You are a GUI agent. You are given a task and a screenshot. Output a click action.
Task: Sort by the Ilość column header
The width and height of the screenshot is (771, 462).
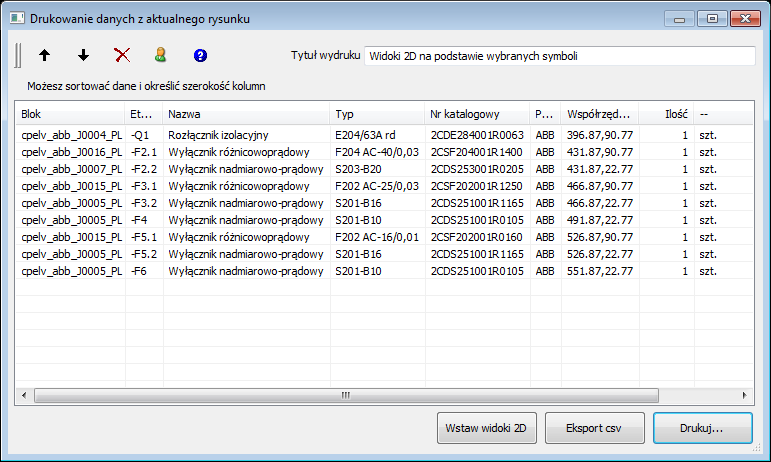click(665, 114)
